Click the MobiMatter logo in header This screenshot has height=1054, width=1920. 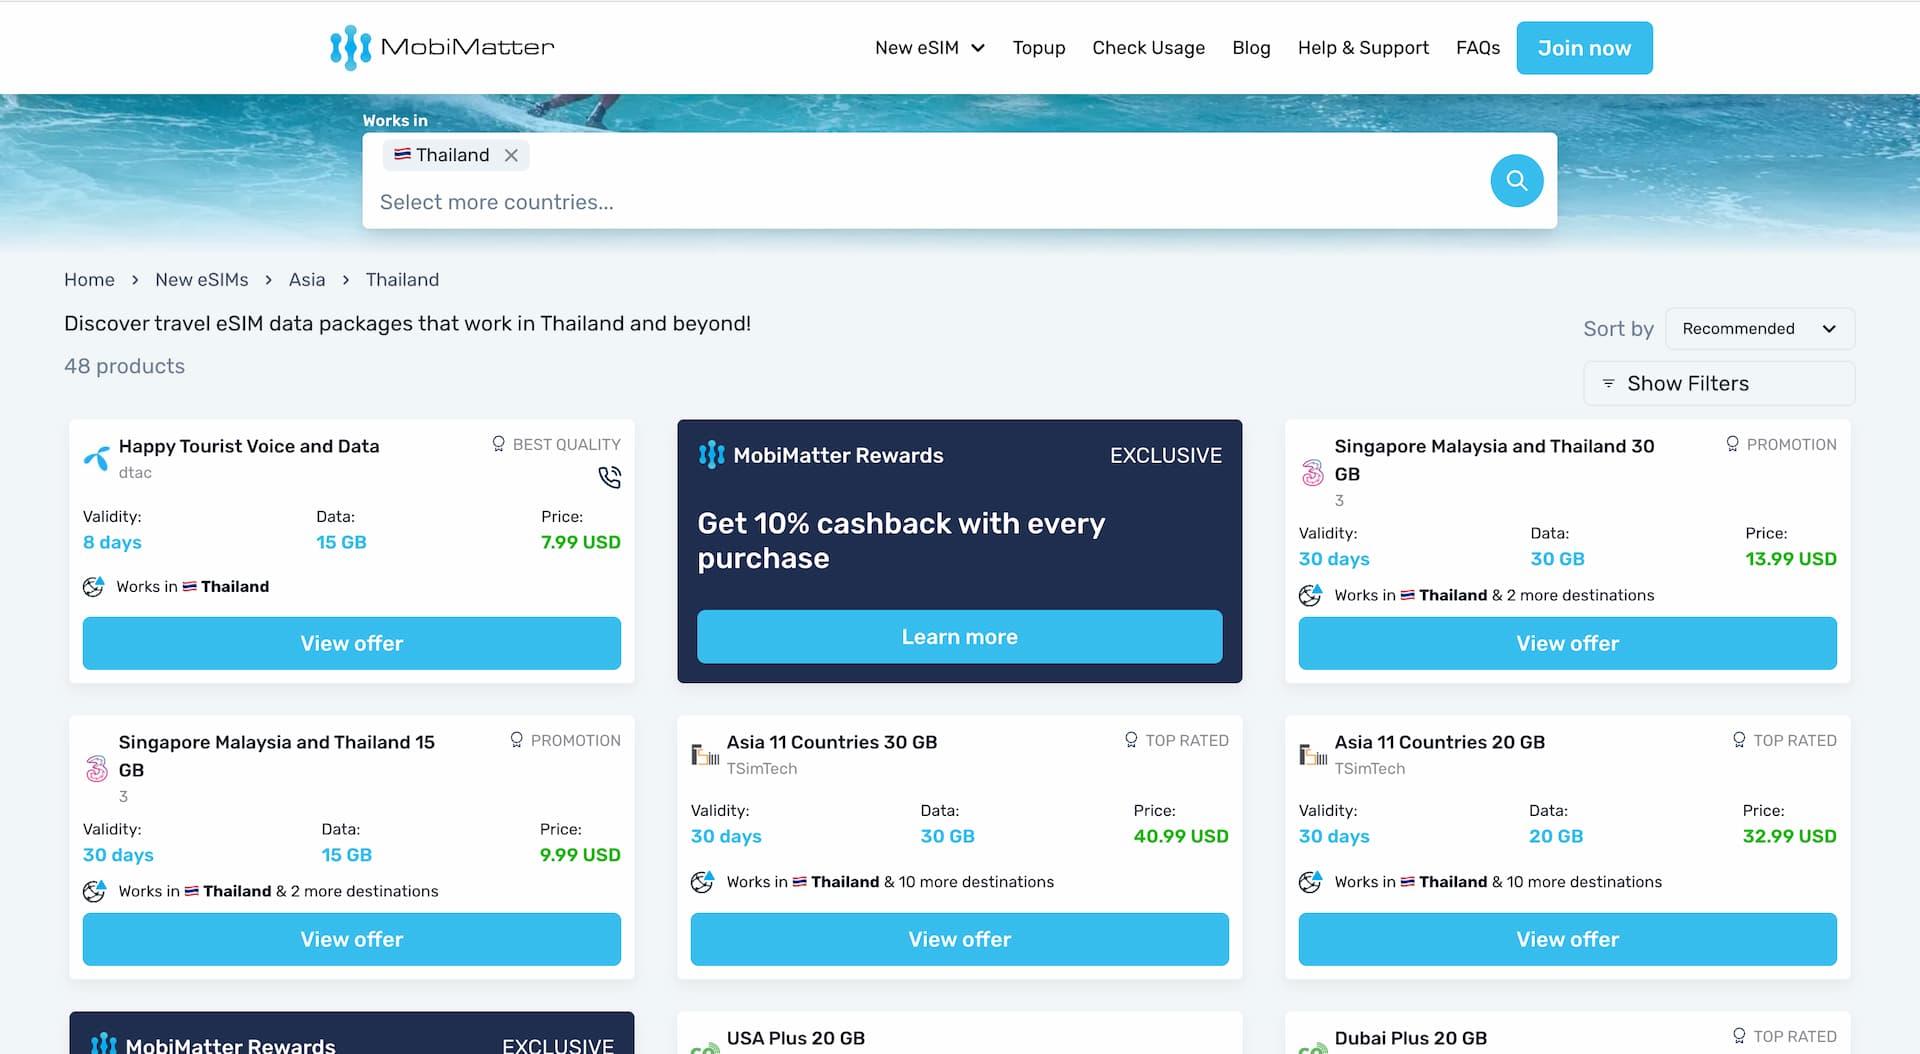click(441, 47)
